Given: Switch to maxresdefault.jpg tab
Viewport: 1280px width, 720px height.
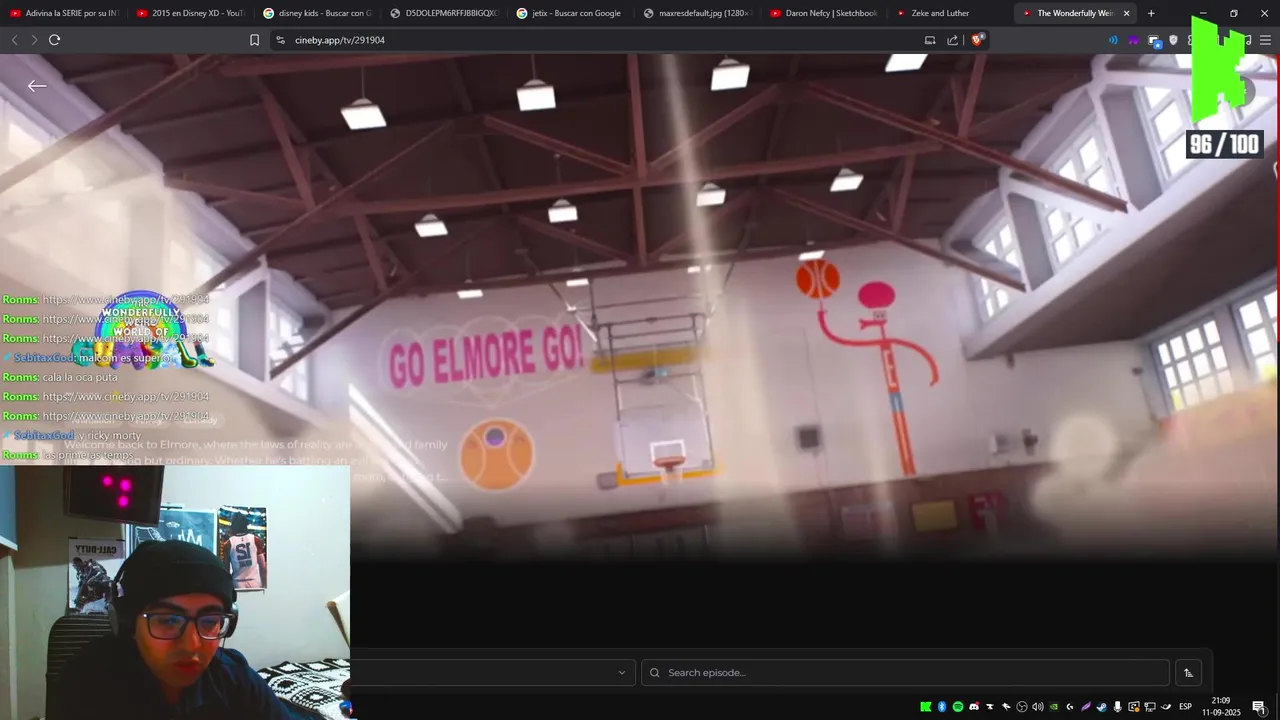Looking at the screenshot, I should click(697, 13).
